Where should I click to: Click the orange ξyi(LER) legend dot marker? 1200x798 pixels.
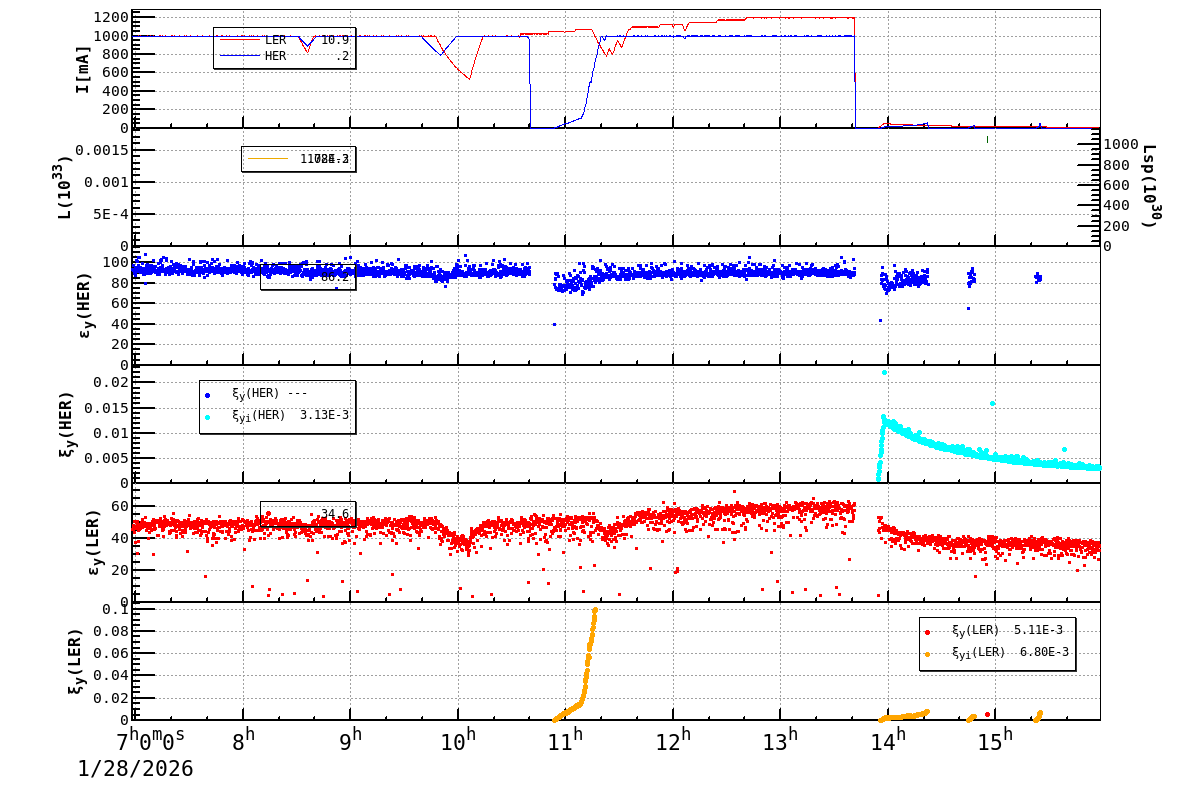tap(927, 654)
